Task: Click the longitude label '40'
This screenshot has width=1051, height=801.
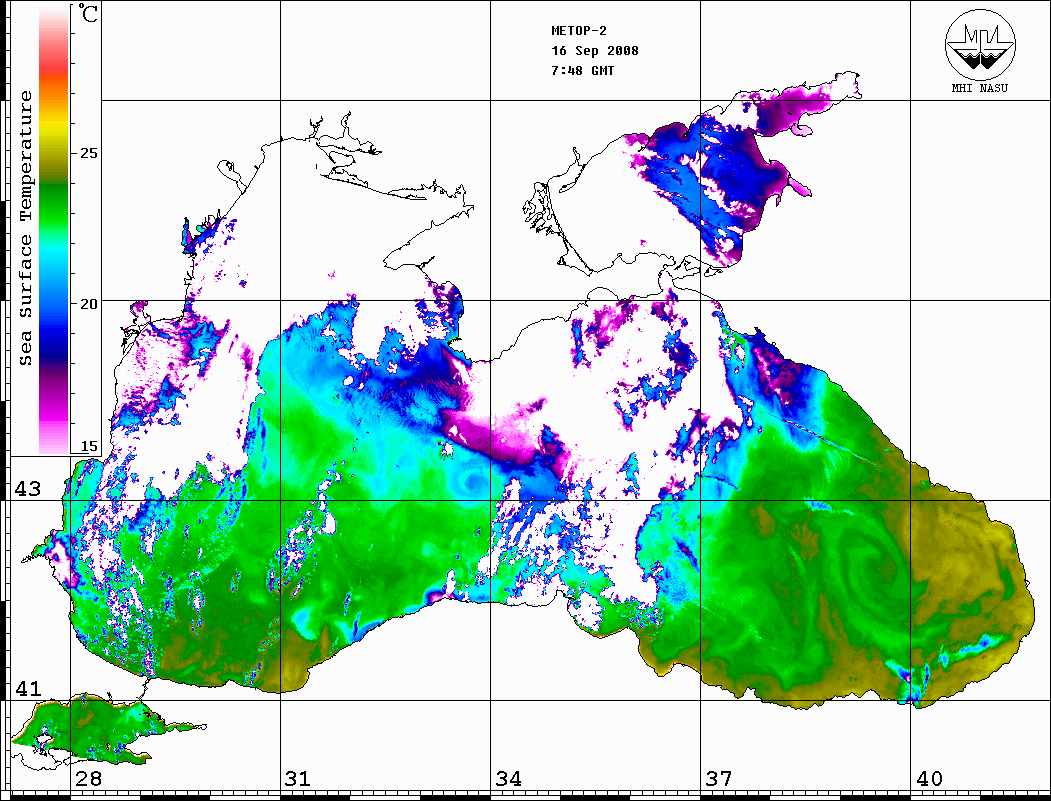Action: pyautogui.click(x=929, y=779)
